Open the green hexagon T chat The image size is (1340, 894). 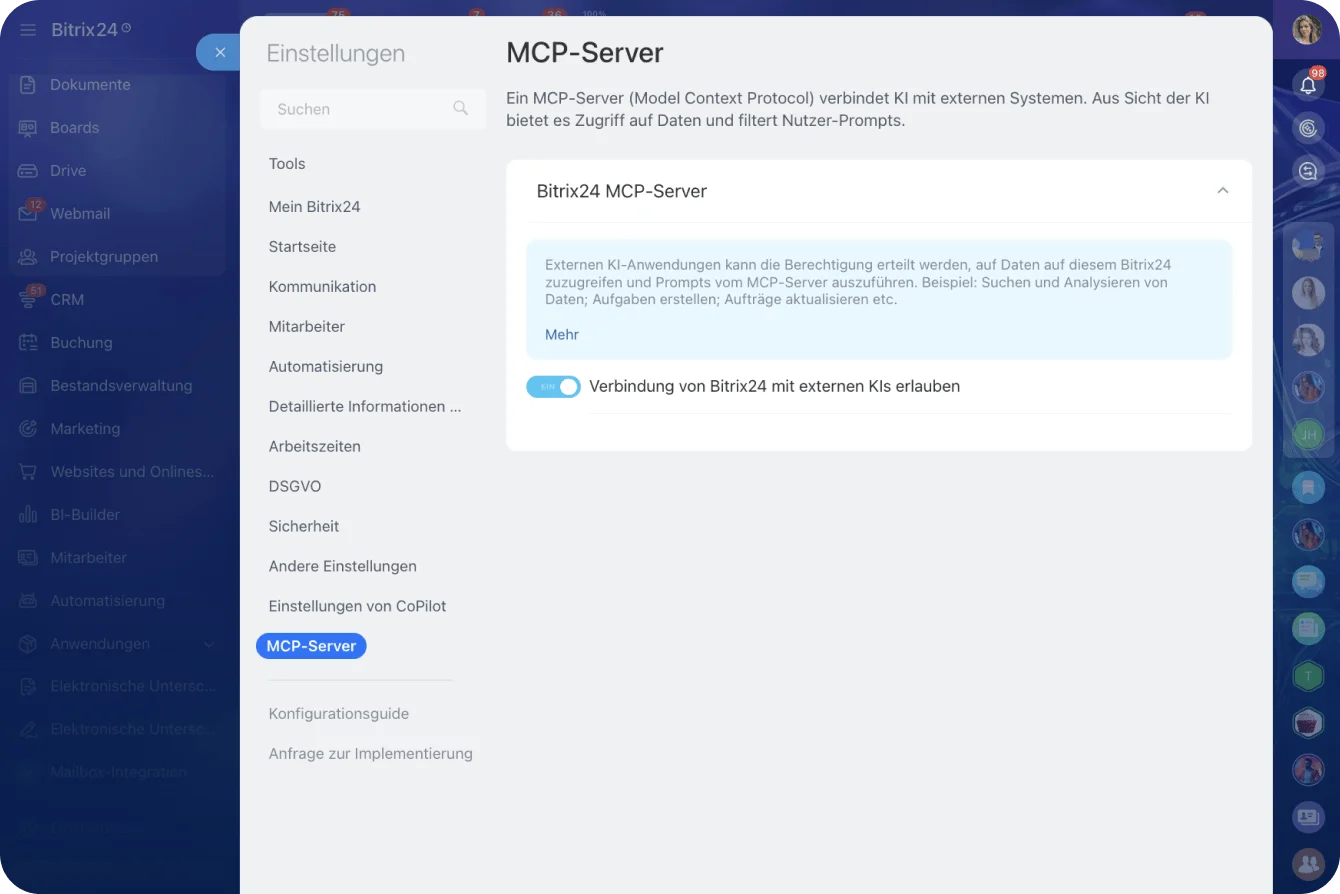pos(1308,677)
